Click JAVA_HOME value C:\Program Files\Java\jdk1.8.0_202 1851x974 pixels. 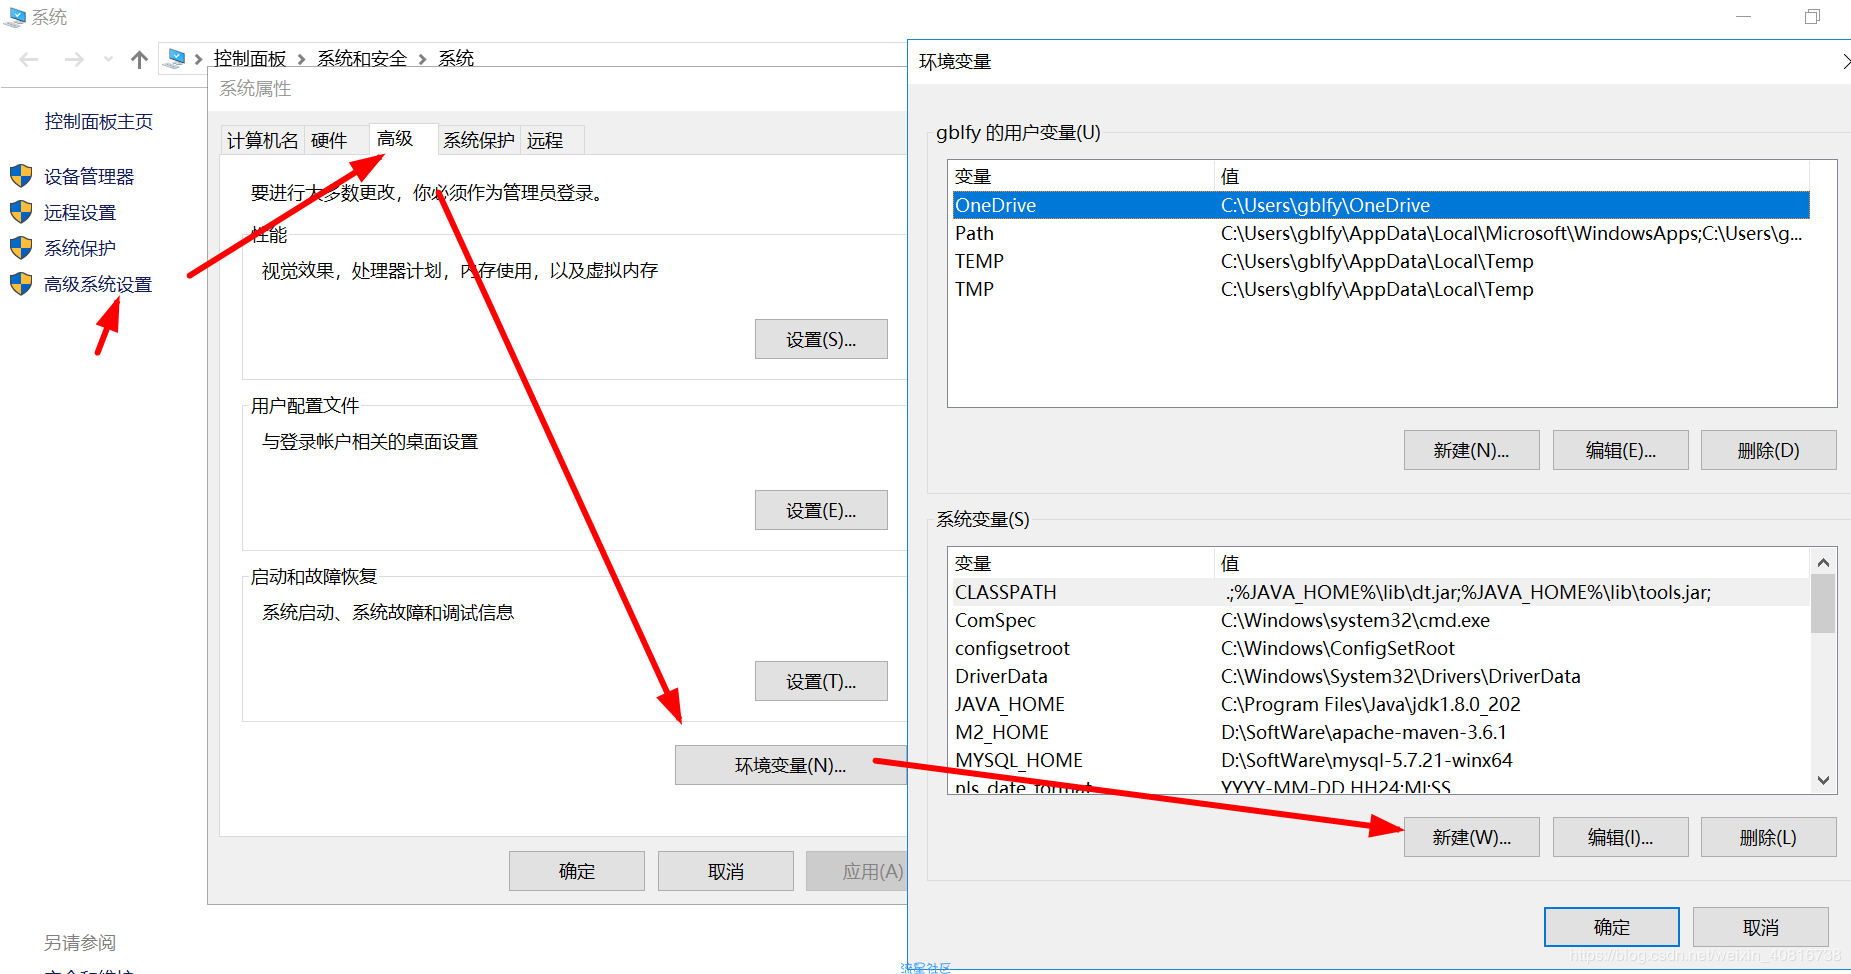coord(1371,705)
